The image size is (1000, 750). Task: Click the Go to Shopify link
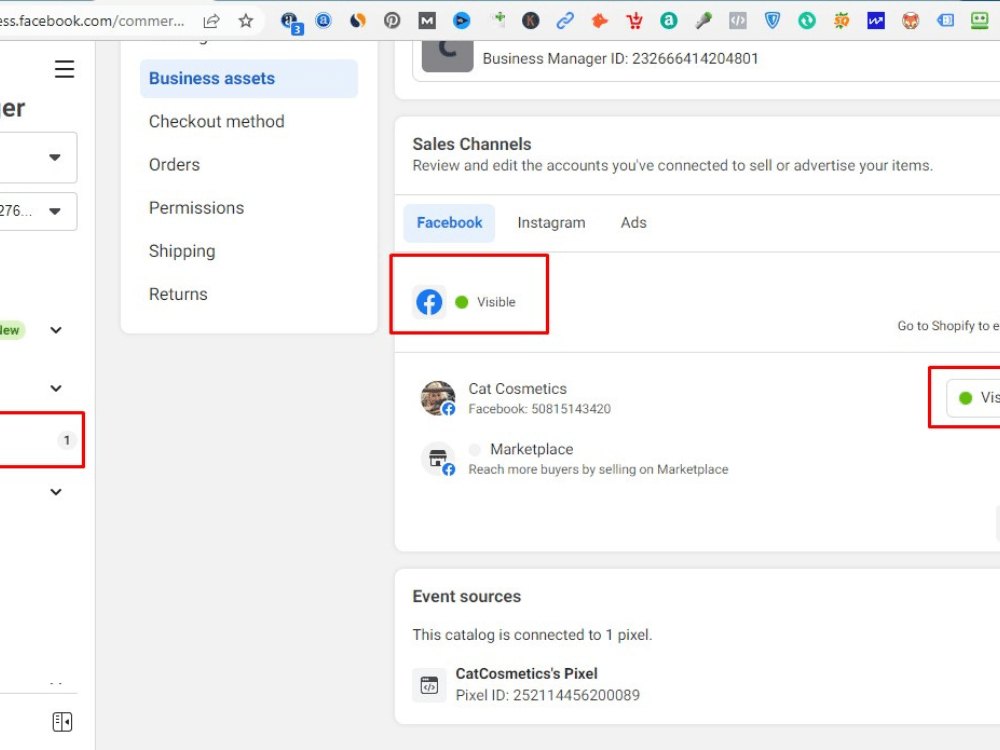click(948, 326)
